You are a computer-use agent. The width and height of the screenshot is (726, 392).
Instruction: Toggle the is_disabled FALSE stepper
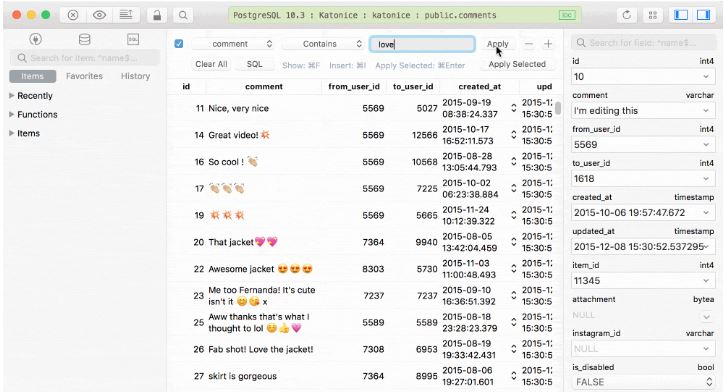(709, 382)
